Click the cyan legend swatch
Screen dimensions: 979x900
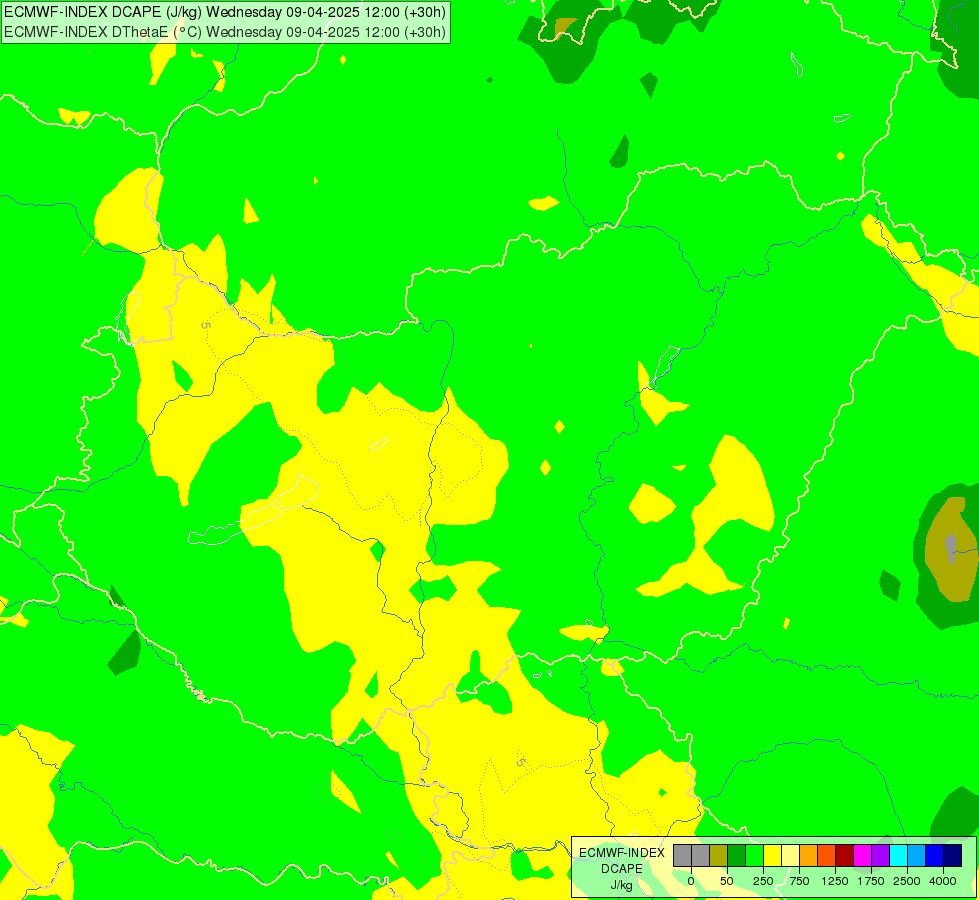point(898,856)
